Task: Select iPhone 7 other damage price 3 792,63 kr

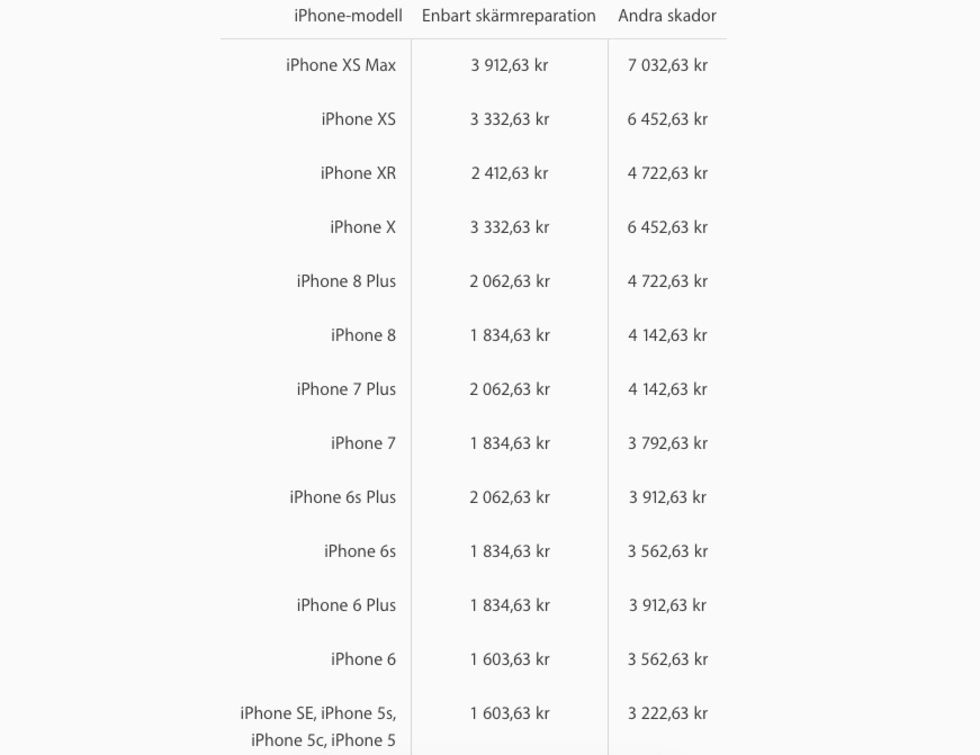Action: coord(668,444)
